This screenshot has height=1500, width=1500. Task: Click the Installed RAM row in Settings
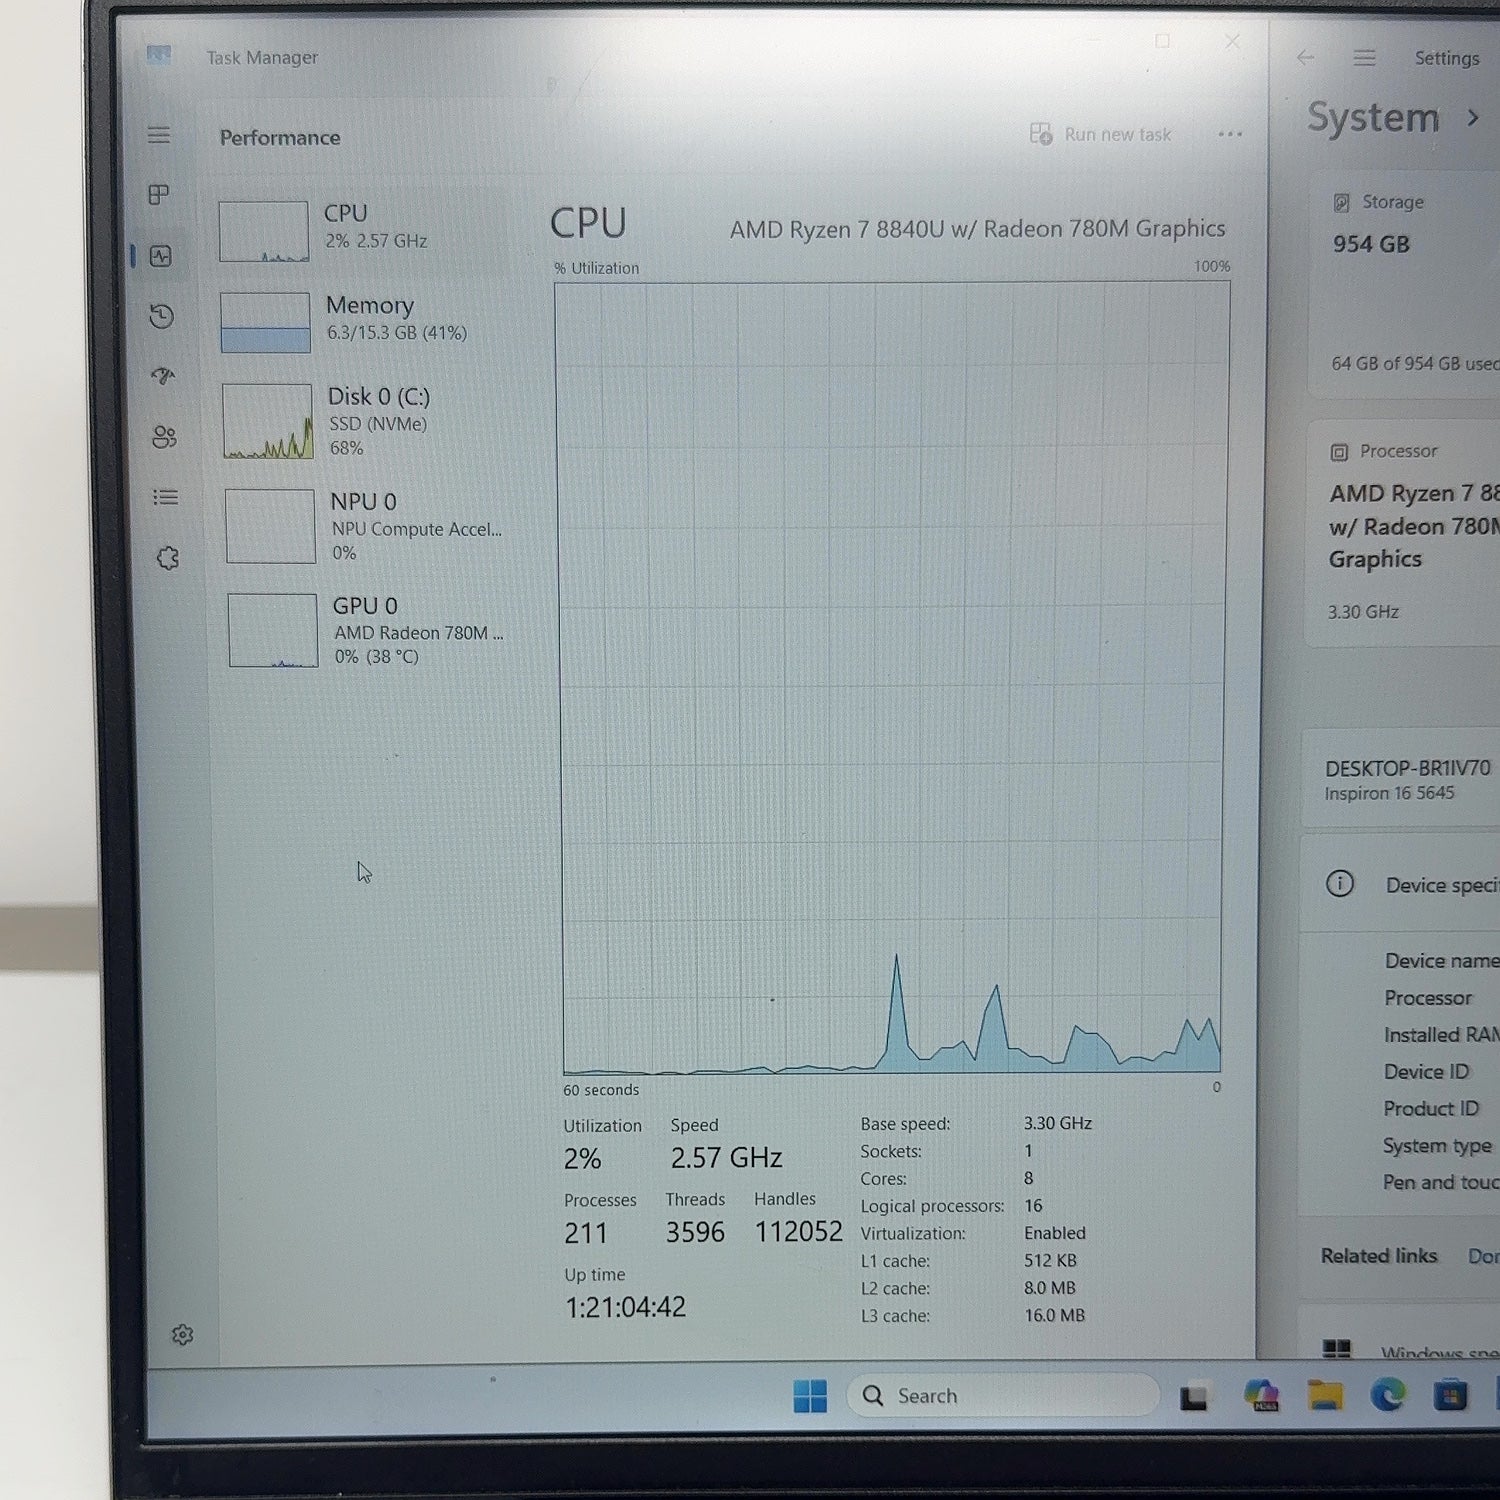pyautogui.click(x=1441, y=1035)
